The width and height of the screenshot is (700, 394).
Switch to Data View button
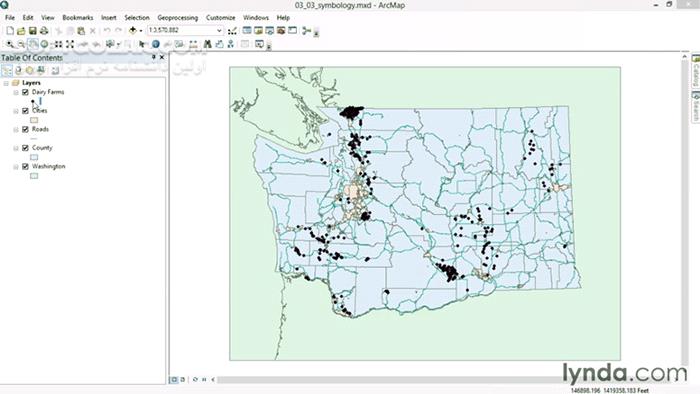174,380
